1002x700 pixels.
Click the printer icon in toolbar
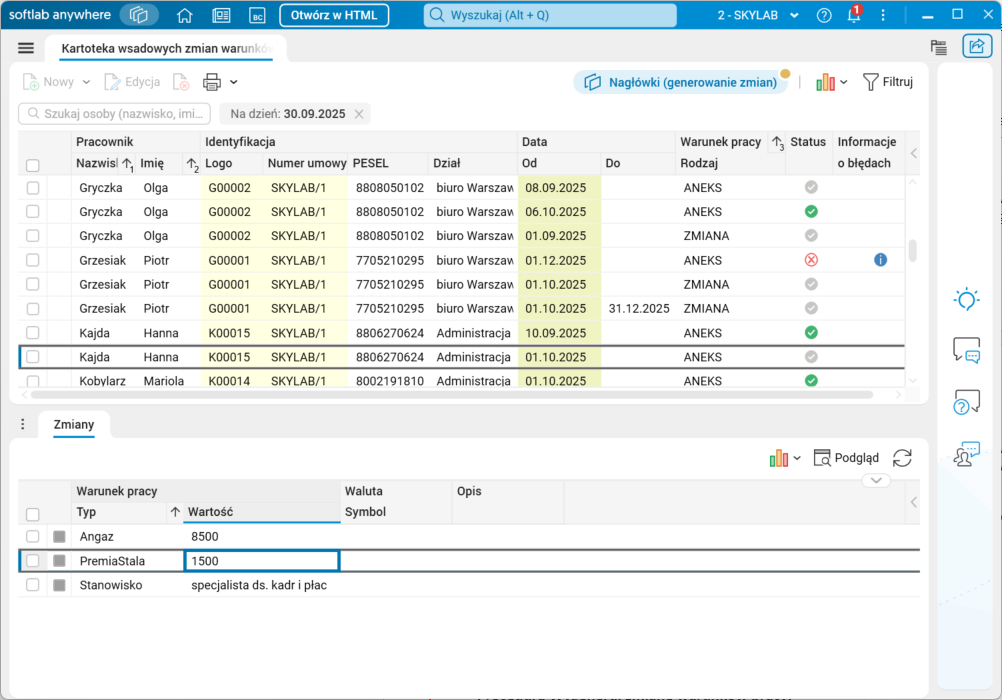(x=212, y=82)
